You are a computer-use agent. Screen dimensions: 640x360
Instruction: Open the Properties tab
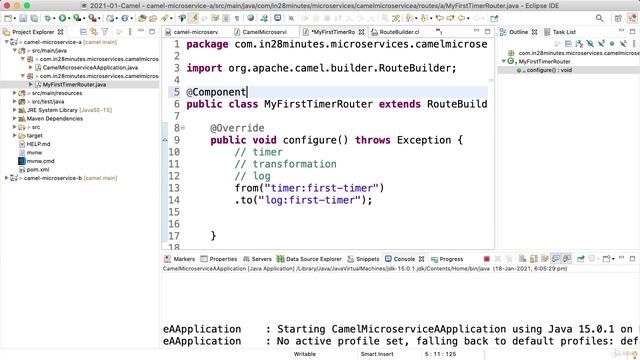219,259
